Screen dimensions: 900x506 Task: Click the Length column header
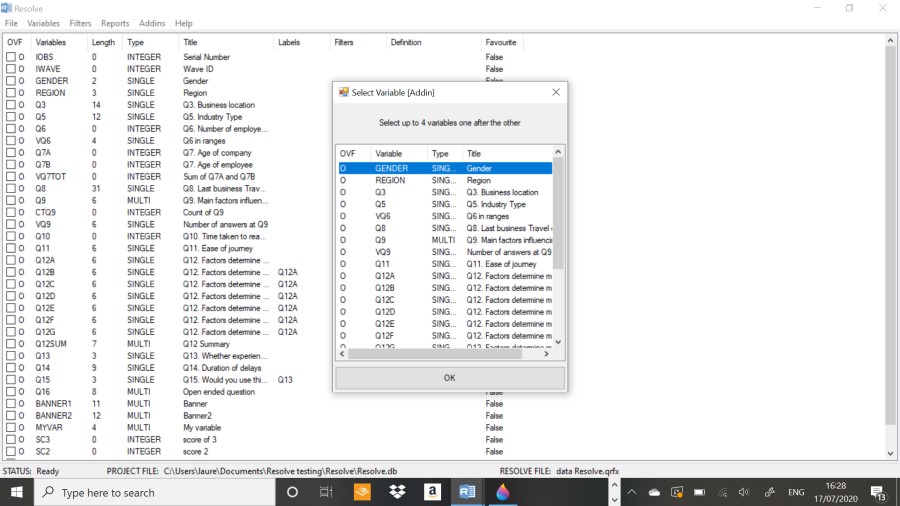pos(105,42)
